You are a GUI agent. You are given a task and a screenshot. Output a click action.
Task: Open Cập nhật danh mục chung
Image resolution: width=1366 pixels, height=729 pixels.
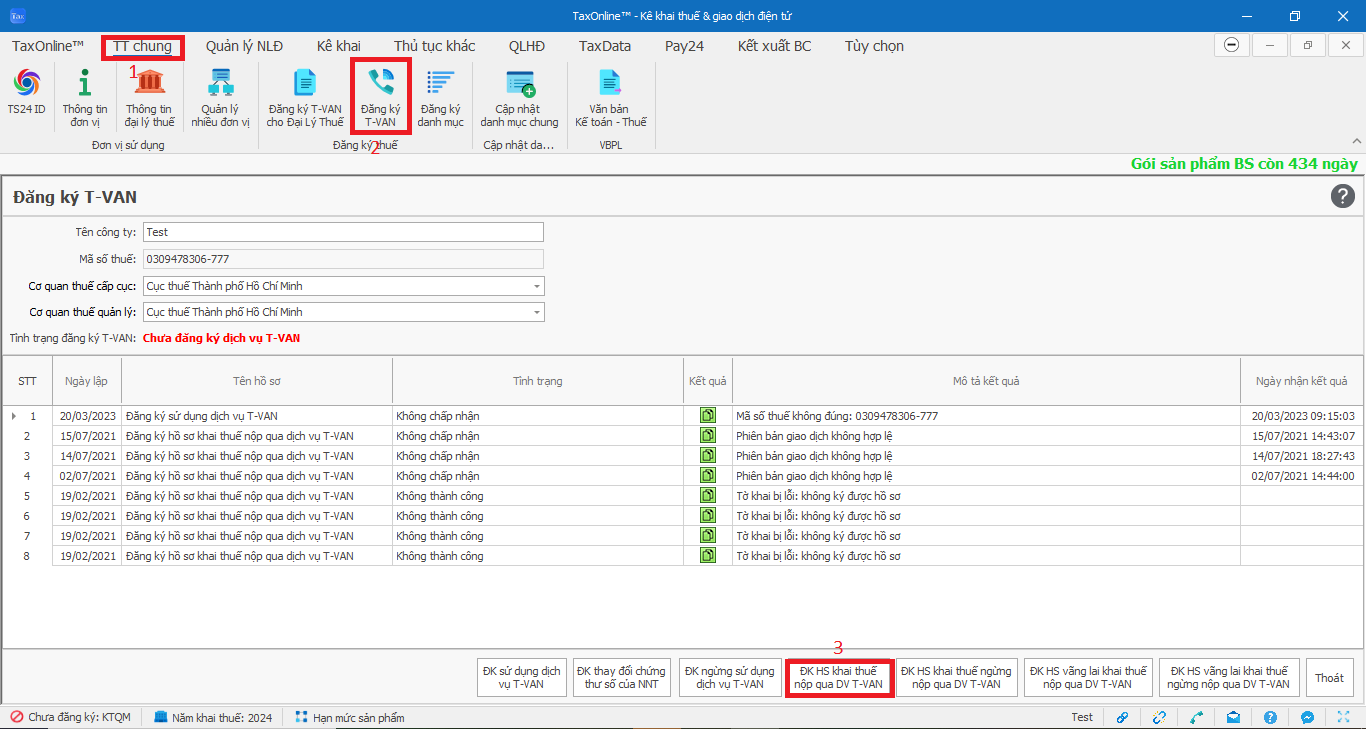[x=519, y=98]
